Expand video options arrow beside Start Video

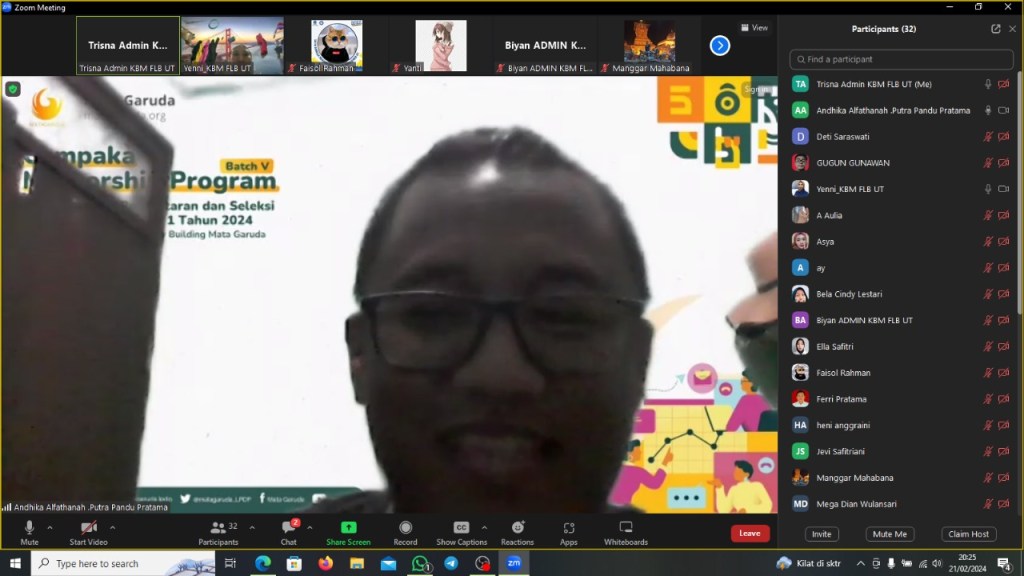[112, 527]
